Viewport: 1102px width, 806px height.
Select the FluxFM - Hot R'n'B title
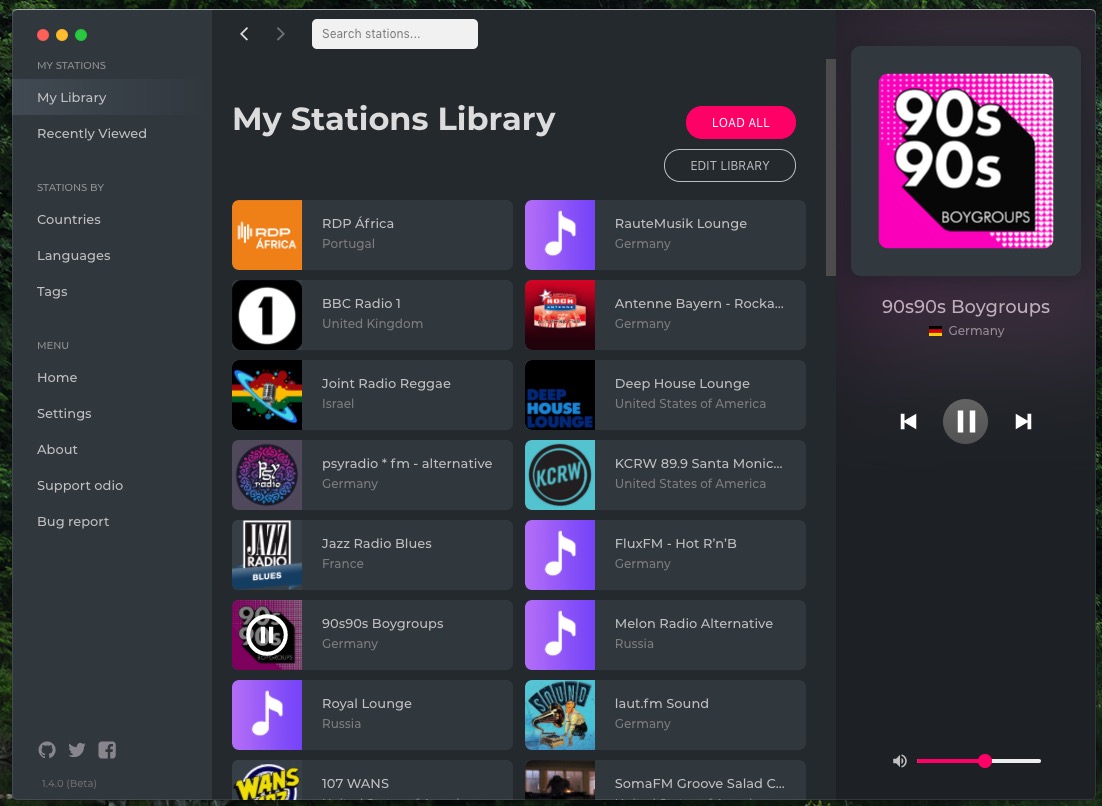coord(675,544)
